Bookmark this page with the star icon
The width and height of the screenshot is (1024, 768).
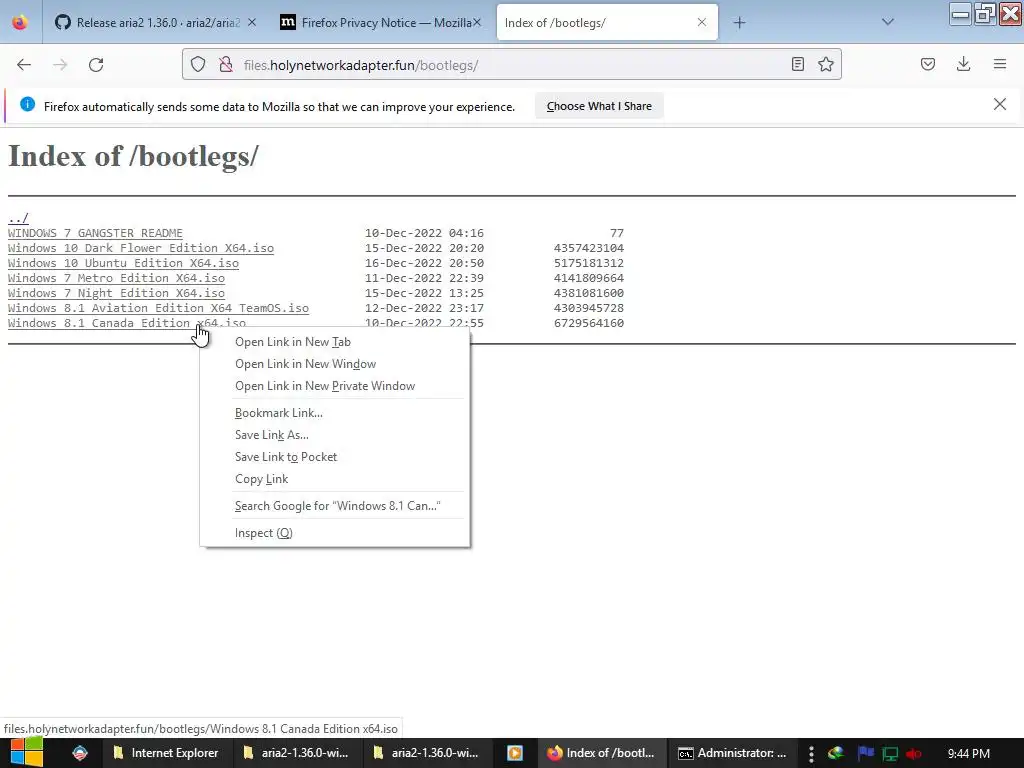point(825,64)
